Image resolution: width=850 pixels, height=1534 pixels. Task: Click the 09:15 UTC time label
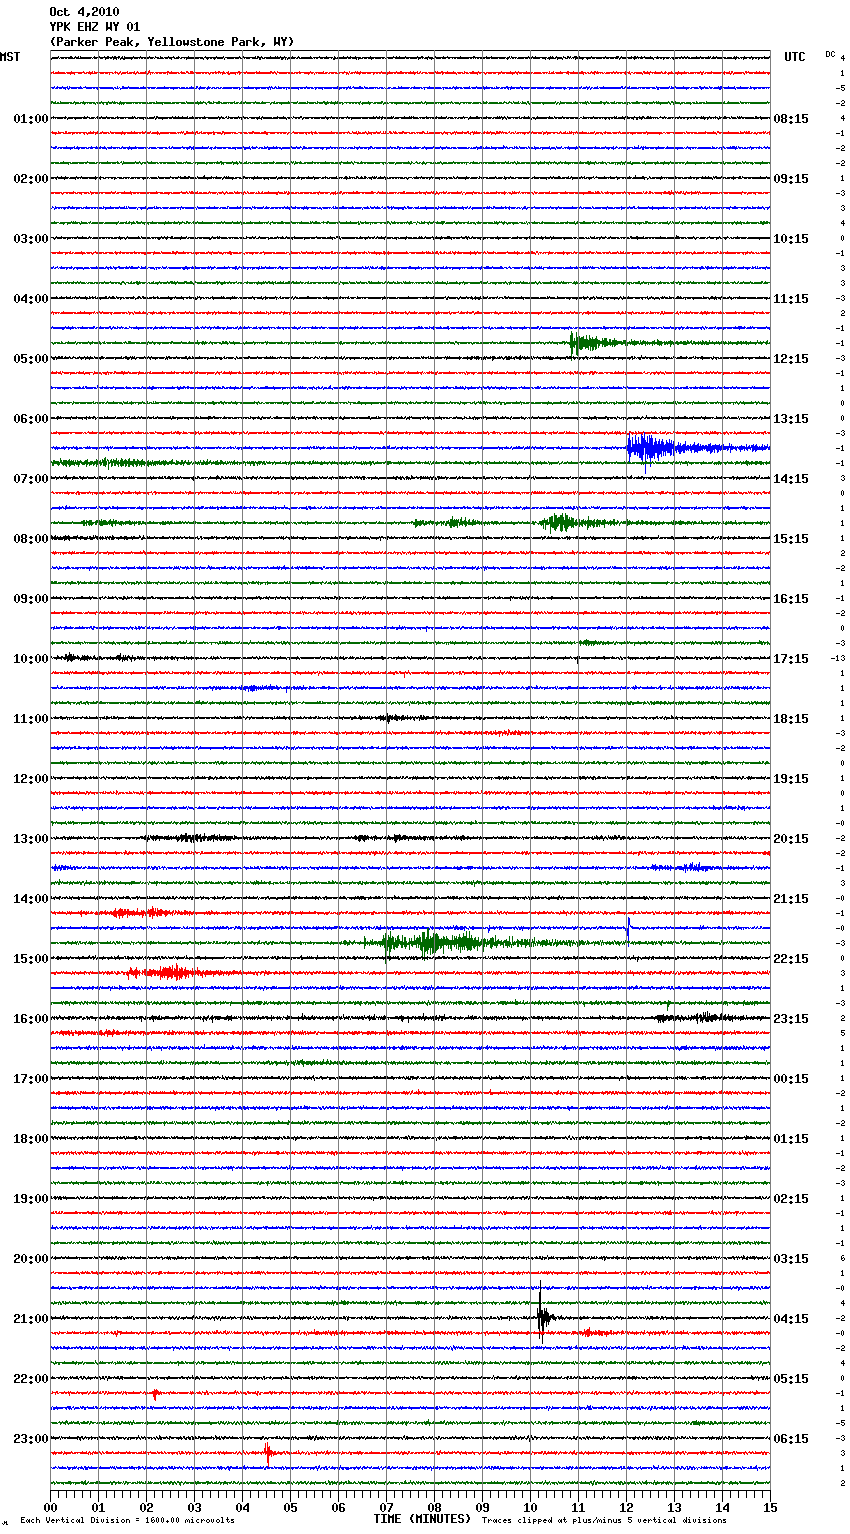pyautogui.click(x=791, y=179)
